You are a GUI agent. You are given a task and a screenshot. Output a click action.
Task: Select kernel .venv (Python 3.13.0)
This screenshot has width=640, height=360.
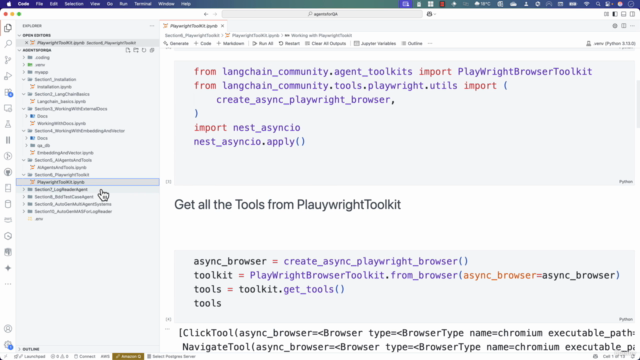pos(611,43)
